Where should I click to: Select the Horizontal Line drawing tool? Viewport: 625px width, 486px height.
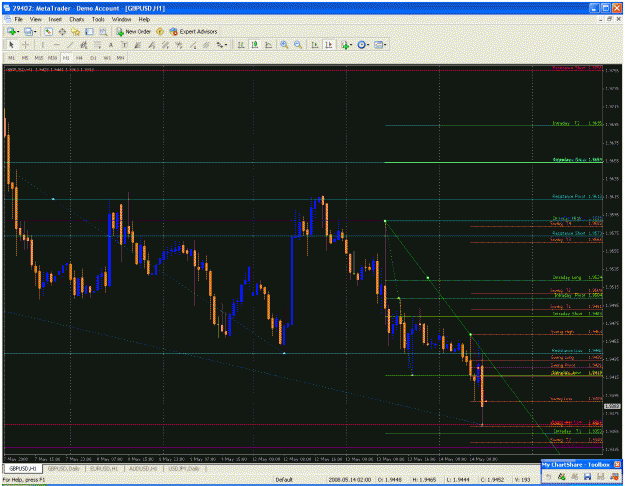click(56, 45)
